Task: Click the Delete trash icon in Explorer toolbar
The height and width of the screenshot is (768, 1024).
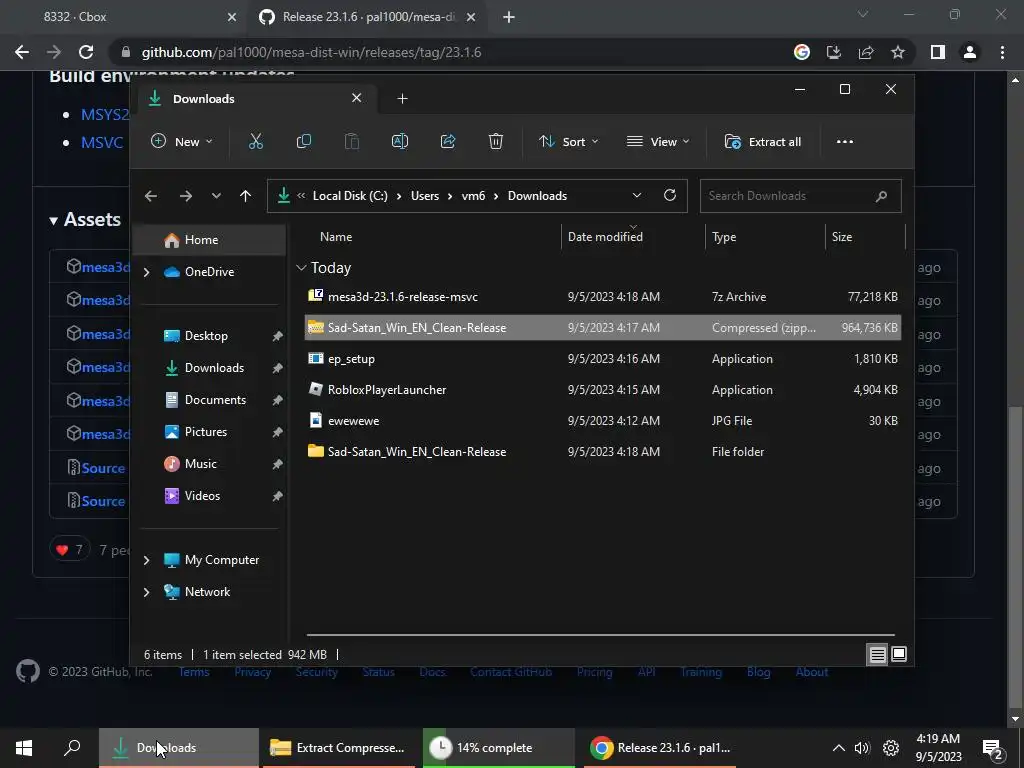Action: [x=496, y=142]
